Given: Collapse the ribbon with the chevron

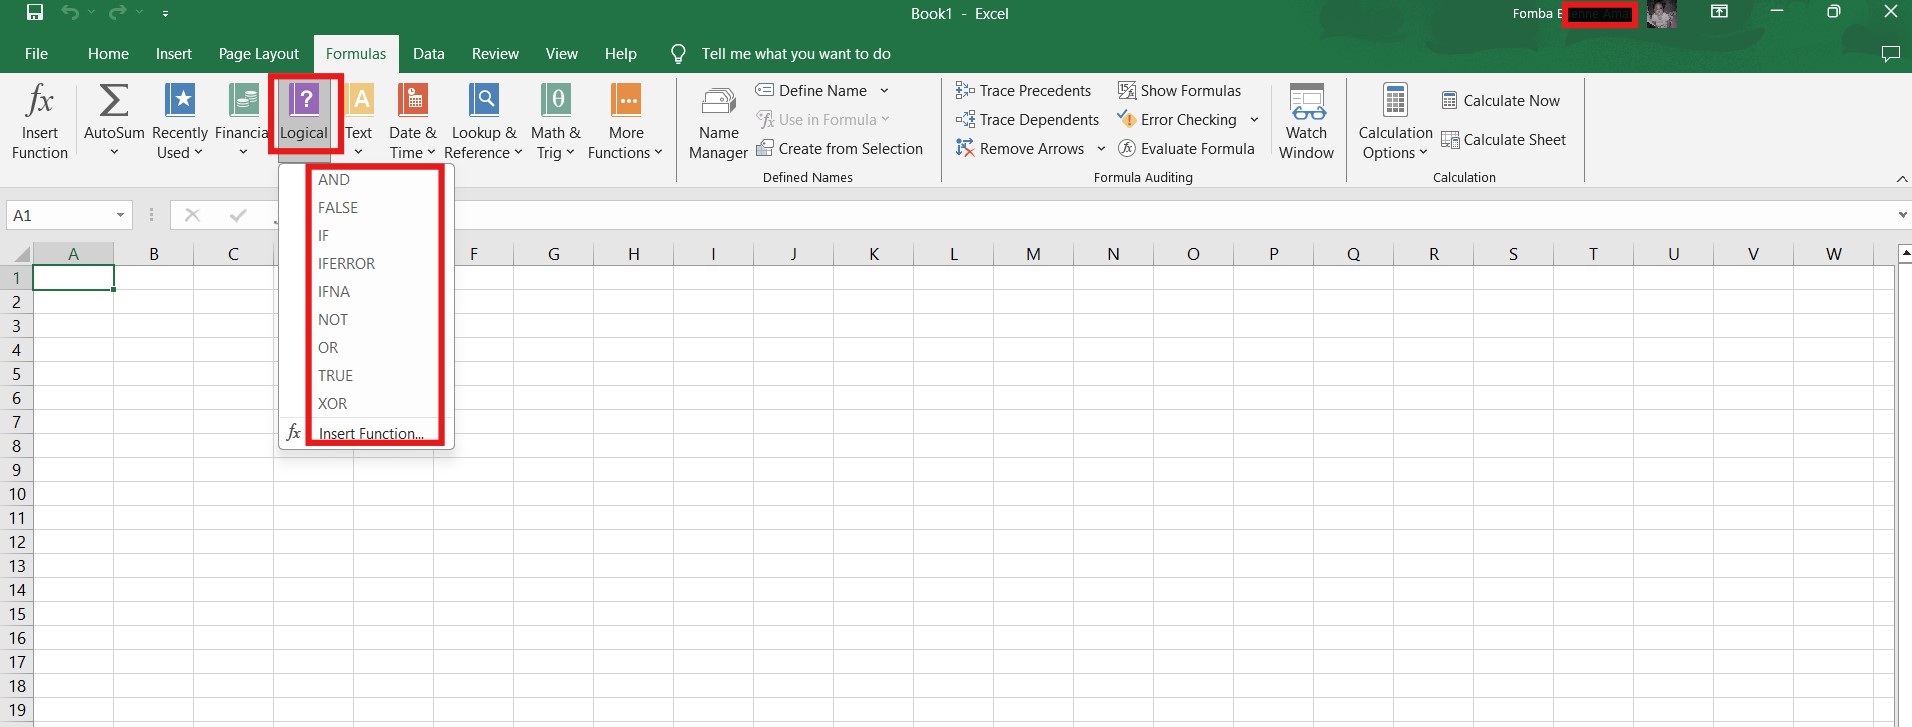Looking at the screenshot, I should [x=1901, y=178].
